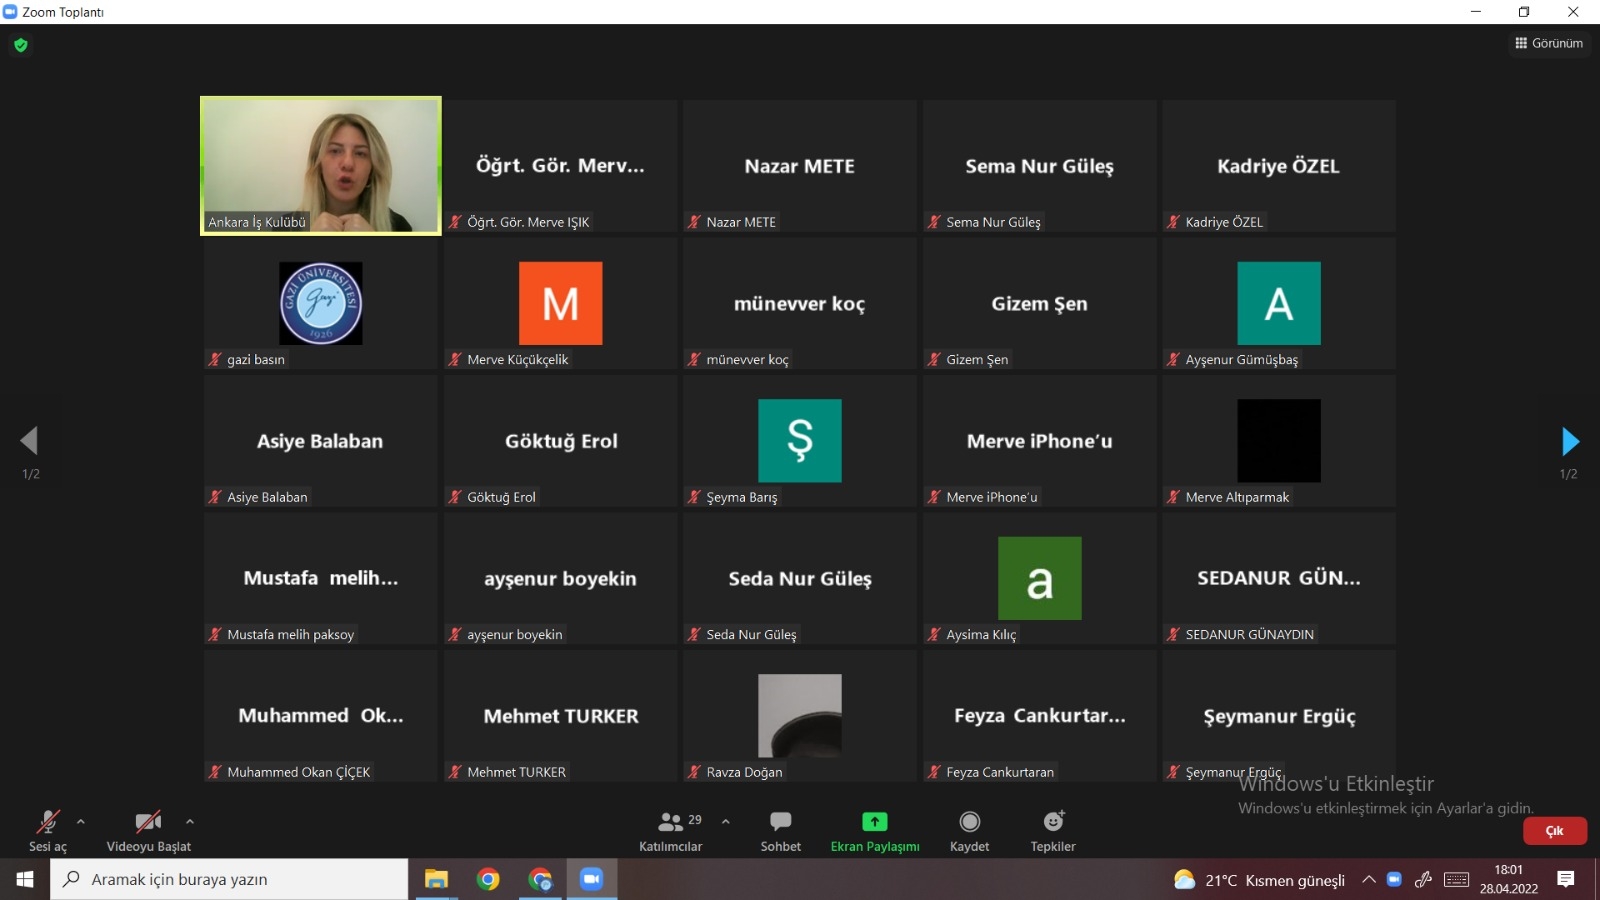Click muted mic icon of Asiye Balaban
1600x900 pixels.
pos(215,497)
